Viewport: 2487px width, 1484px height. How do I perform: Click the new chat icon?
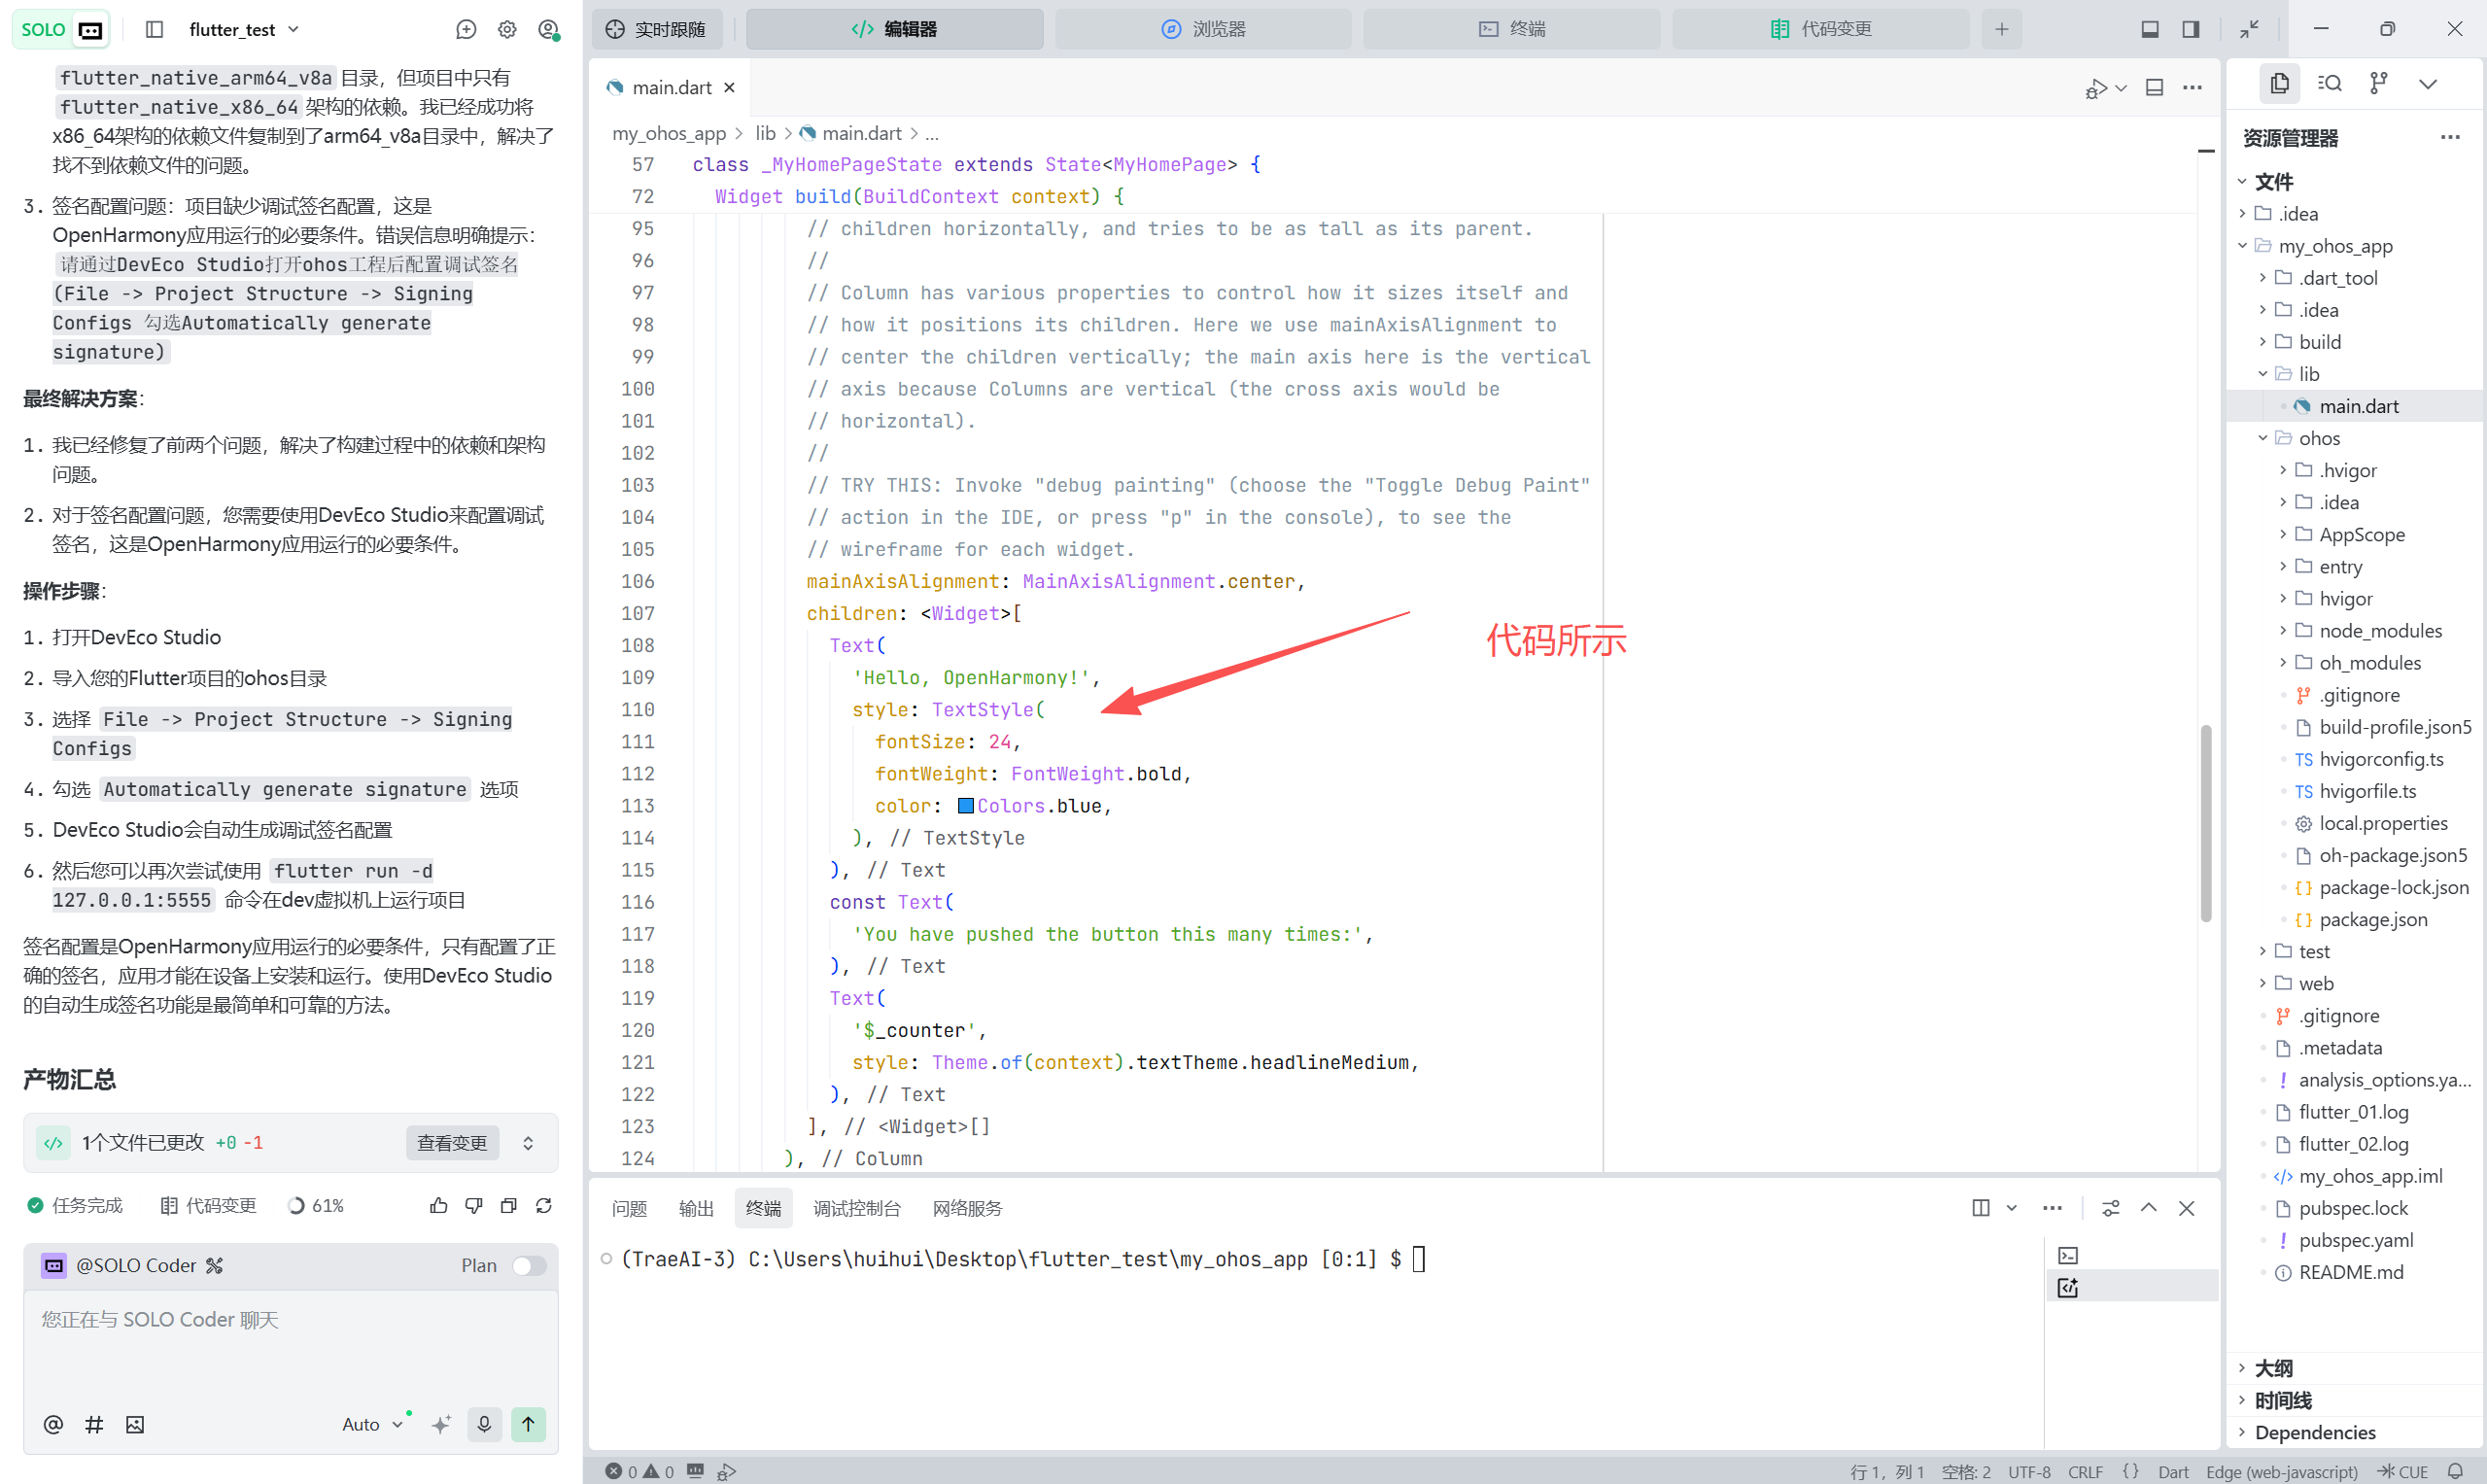(465, 30)
